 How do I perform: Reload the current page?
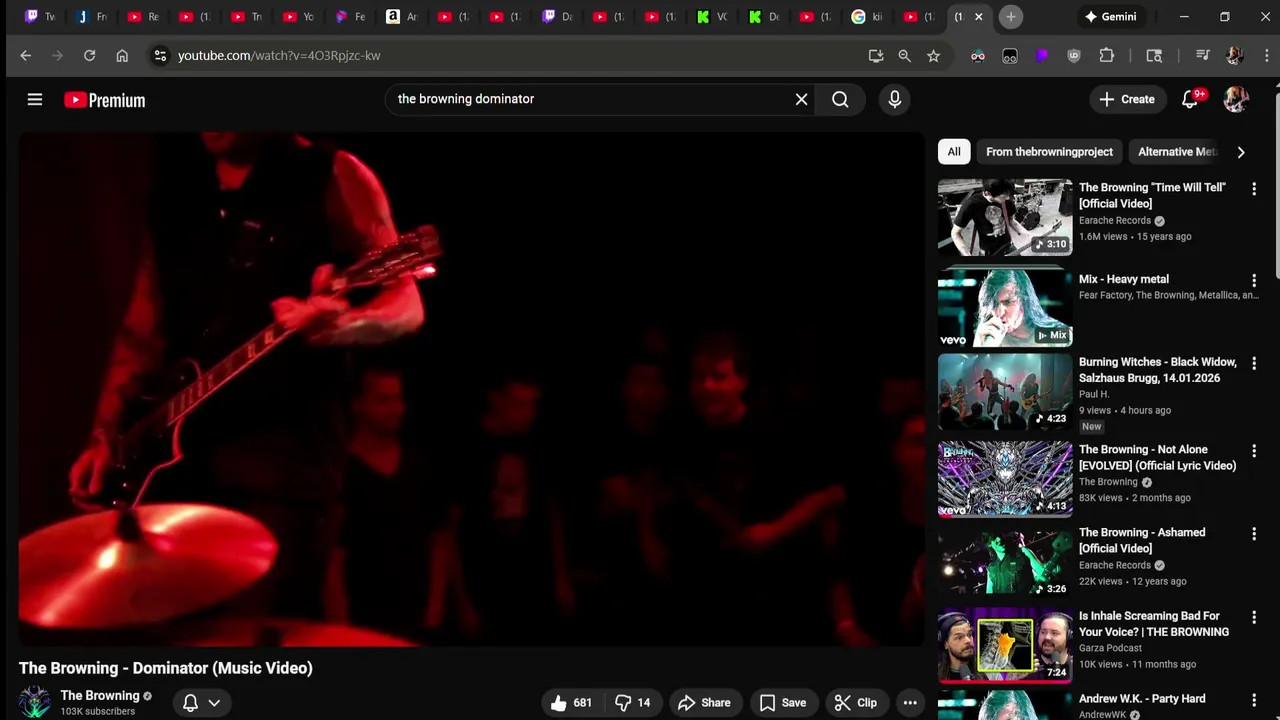click(89, 56)
